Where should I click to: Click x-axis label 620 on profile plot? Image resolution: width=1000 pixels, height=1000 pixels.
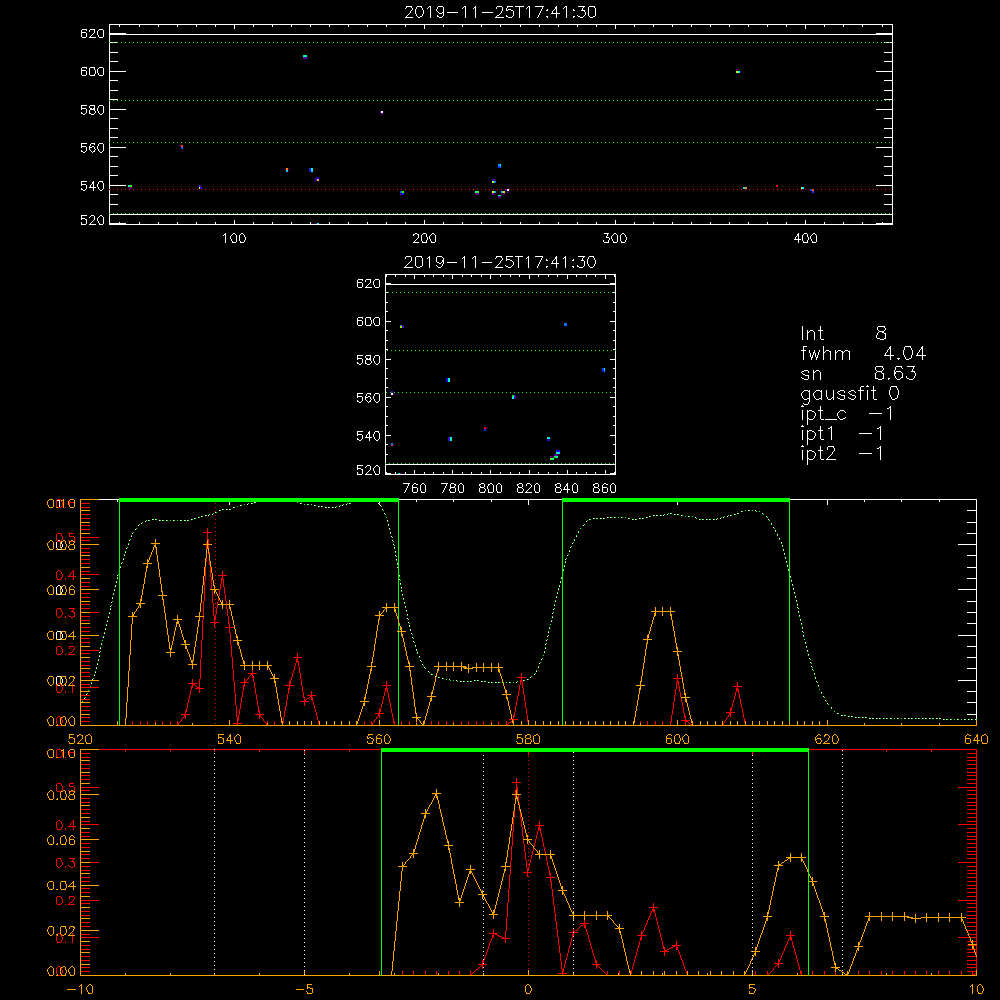pos(827,740)
